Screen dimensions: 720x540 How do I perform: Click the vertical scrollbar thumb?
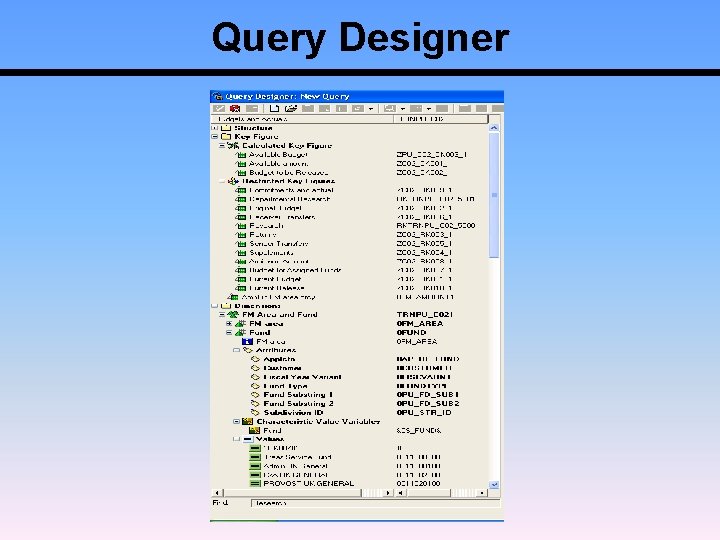click(x=494, y=195)
